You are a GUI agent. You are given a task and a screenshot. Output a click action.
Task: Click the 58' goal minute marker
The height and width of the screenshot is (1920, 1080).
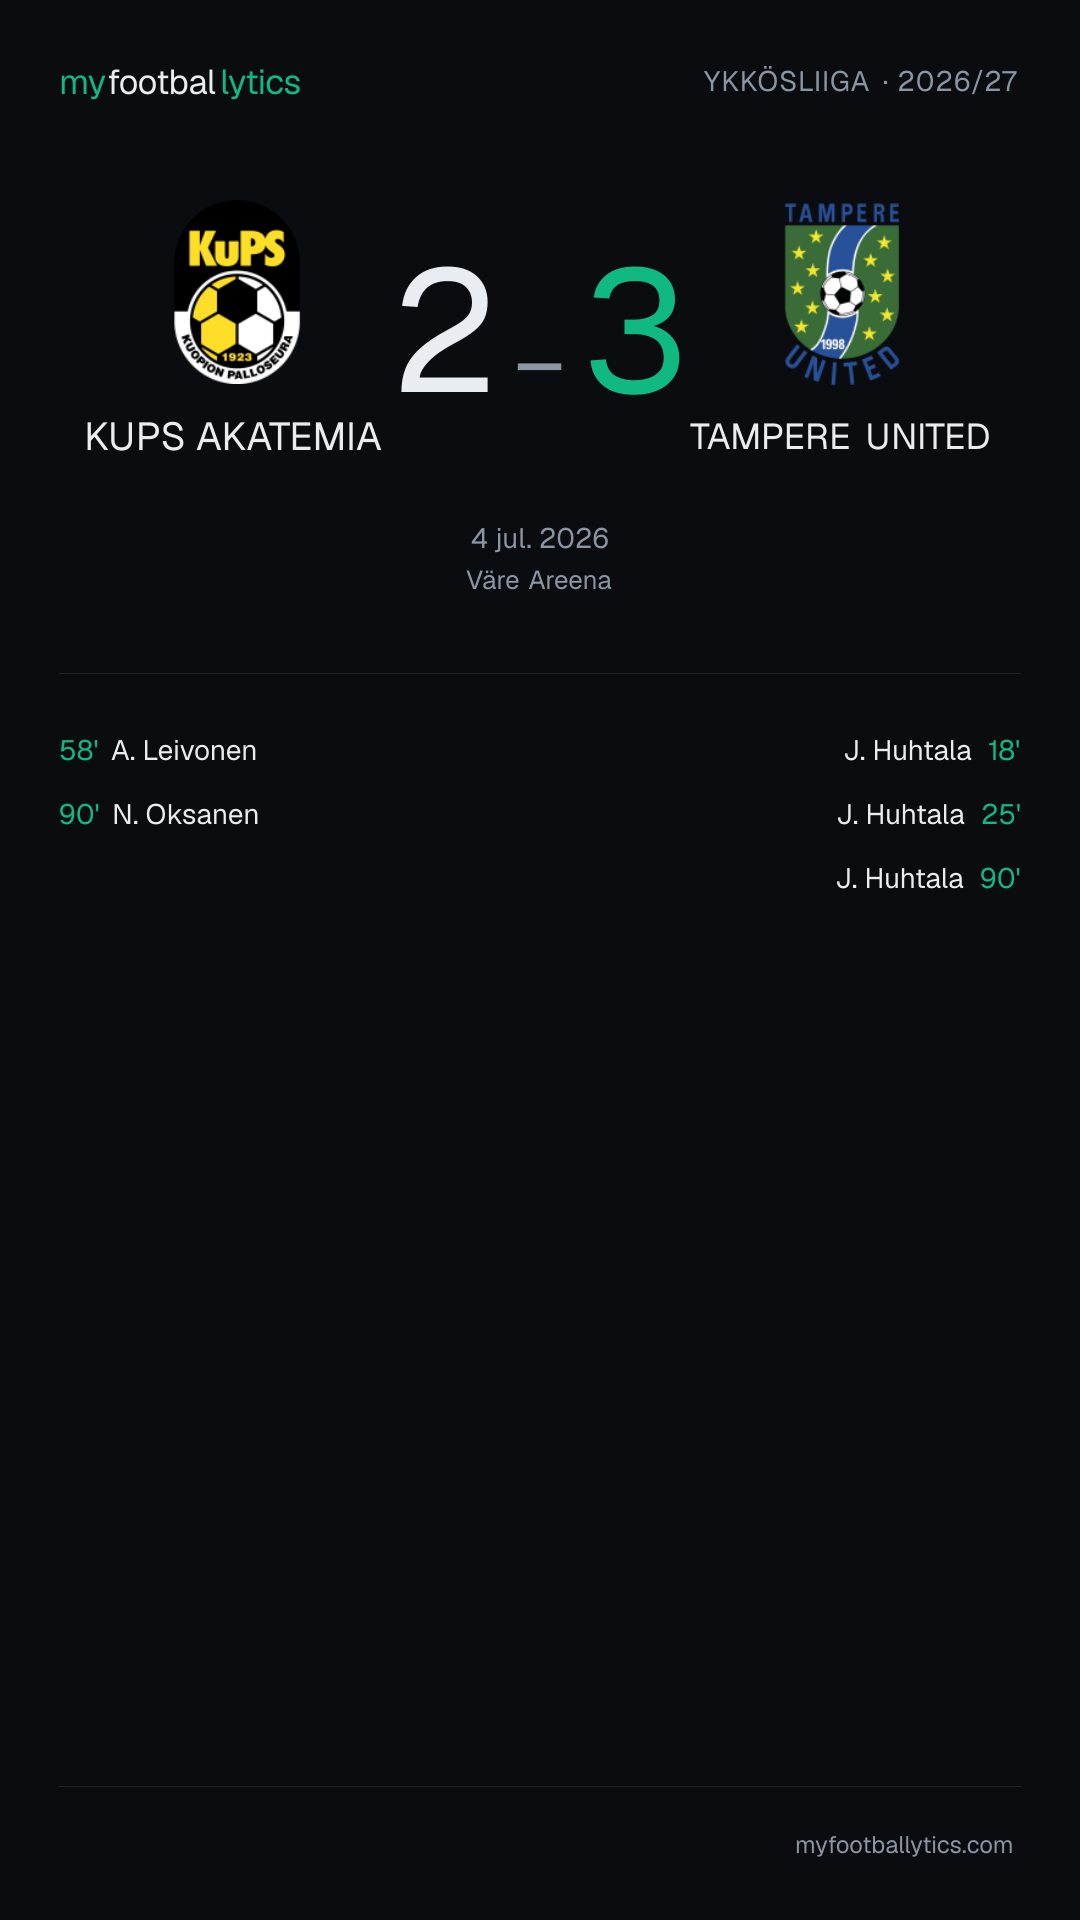tap(79, 750)
